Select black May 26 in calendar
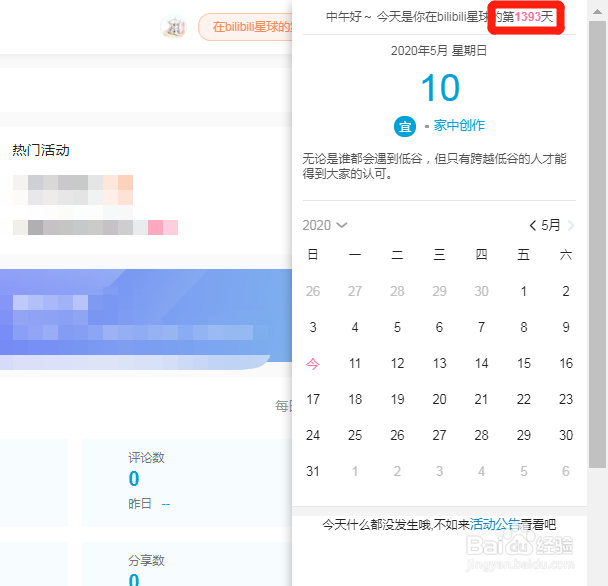This screenshot has width=608, height=586. click(397, 436)
